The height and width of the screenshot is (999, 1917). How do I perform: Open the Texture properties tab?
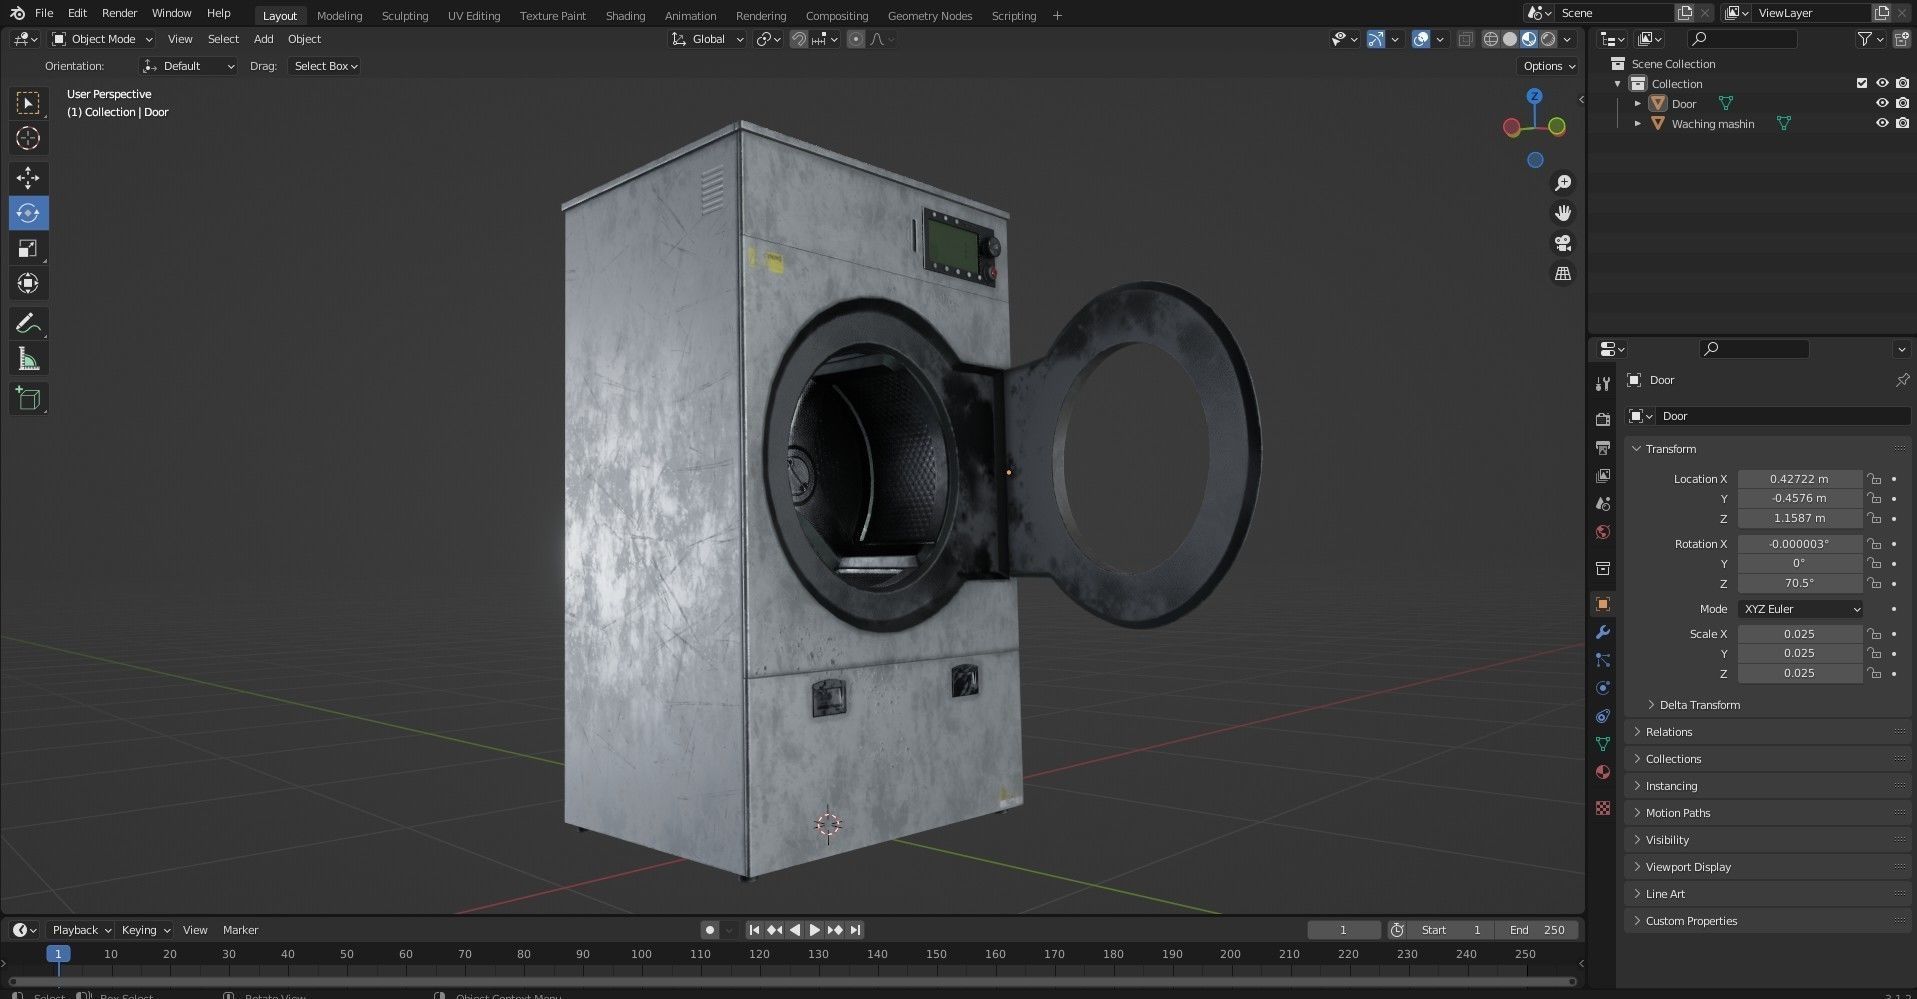click(x=1603, y=808)
